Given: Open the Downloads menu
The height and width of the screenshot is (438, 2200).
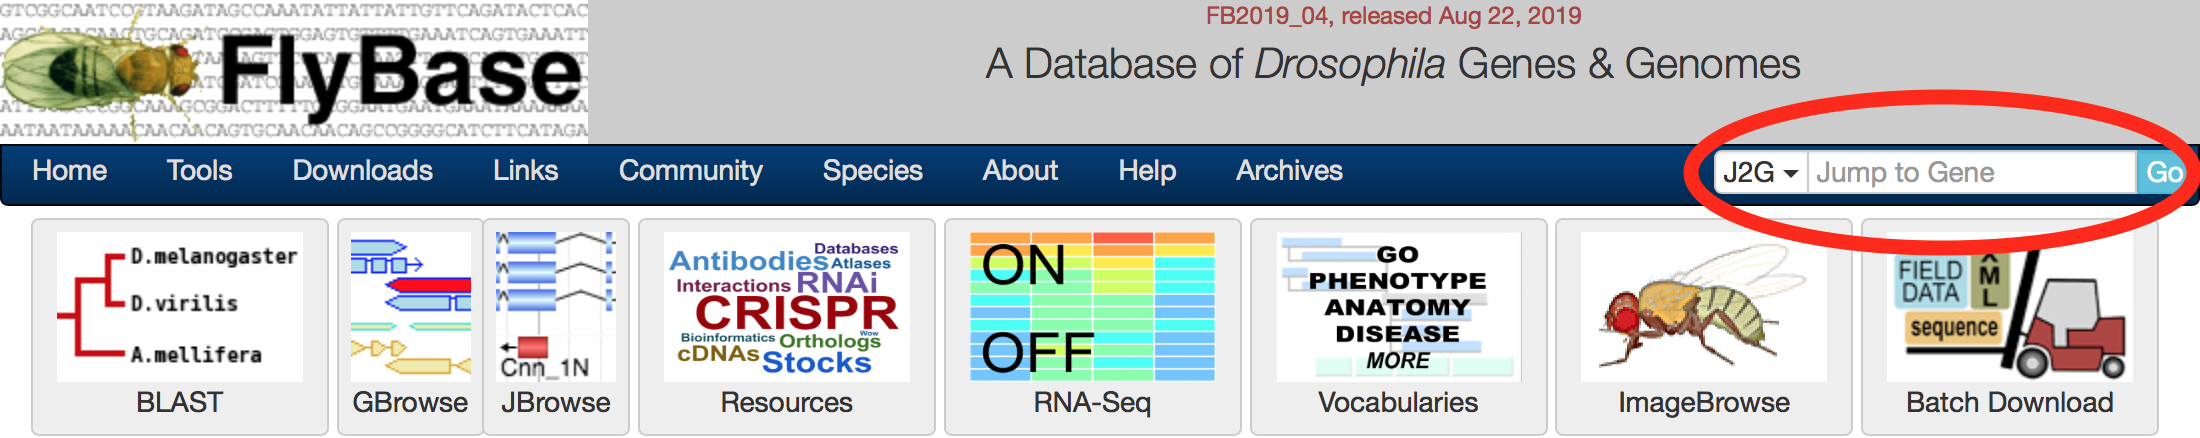Looking at the screenshot, I should [x=363, y=171].
